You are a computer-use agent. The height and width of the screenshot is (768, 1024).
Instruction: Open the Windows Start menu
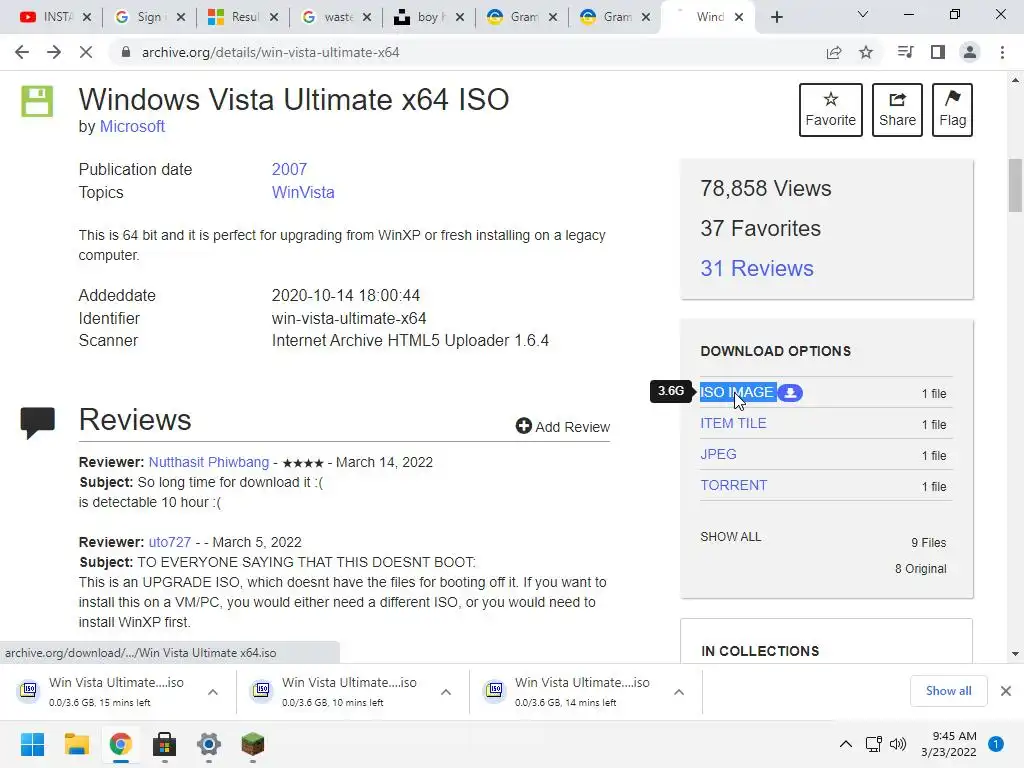[32, 744]
